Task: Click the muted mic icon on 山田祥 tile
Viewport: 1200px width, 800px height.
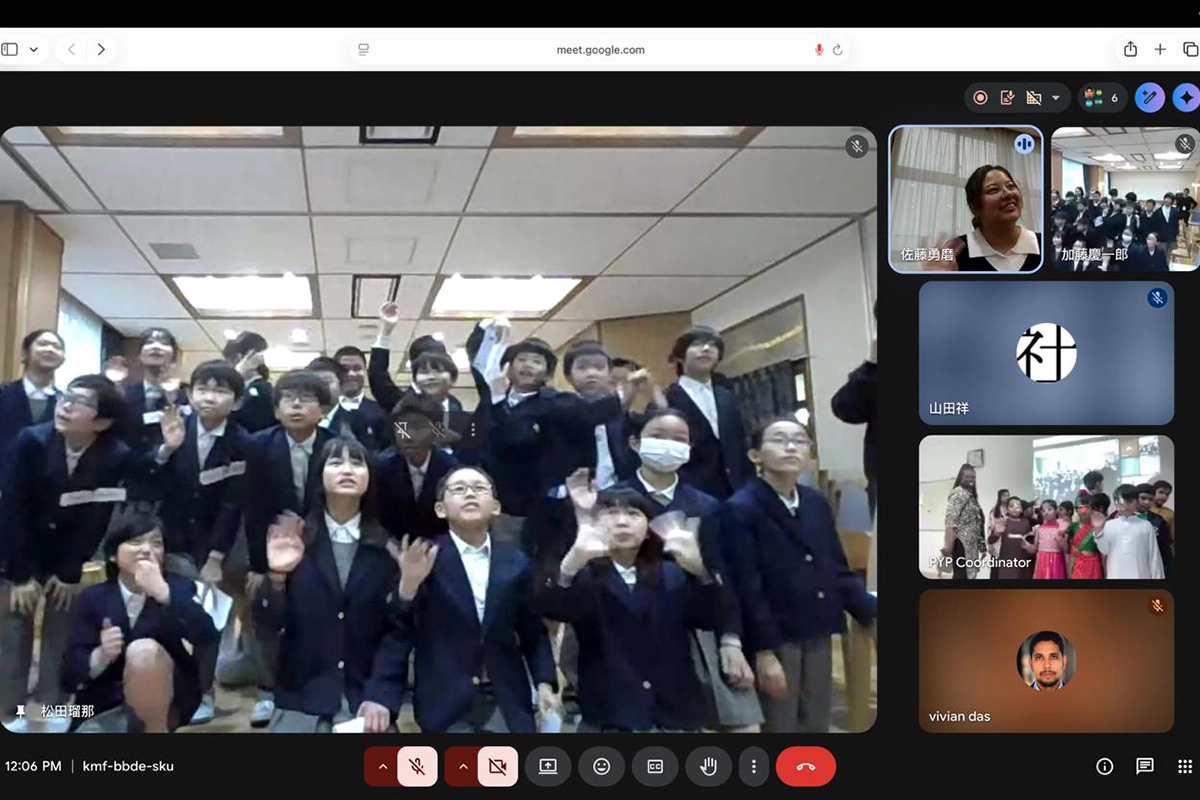Action: tap(1157, 298)
